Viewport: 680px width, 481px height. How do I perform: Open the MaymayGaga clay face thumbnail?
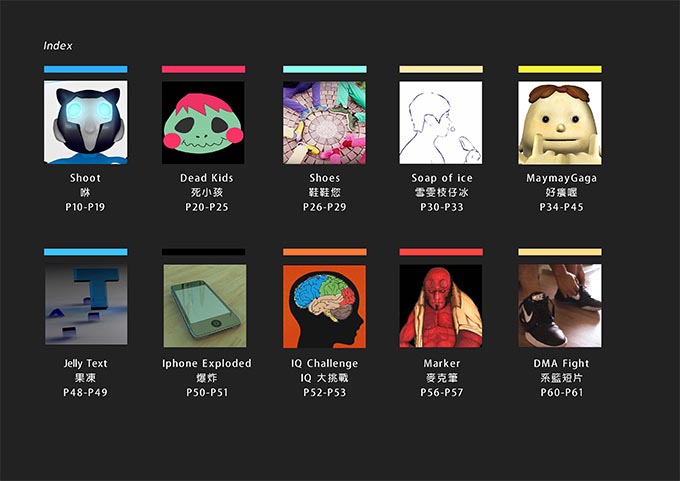pos(560,122)
